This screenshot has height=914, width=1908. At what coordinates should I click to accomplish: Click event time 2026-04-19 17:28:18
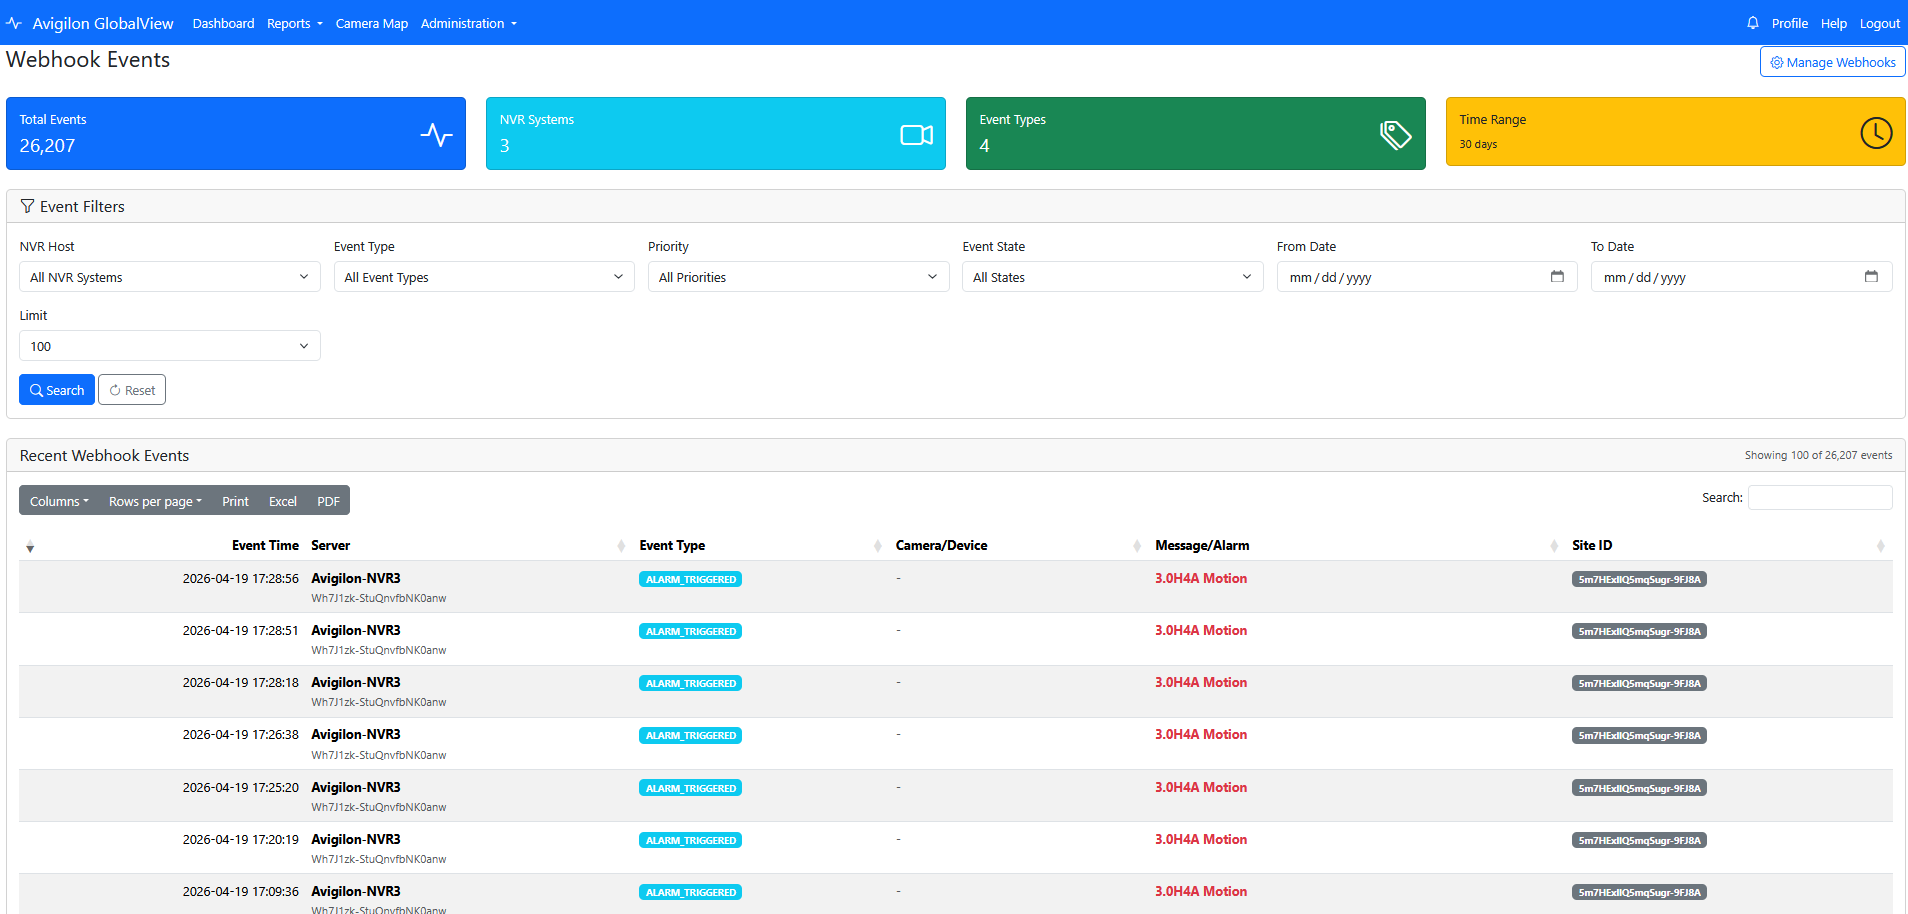click(x=240, y=682)
